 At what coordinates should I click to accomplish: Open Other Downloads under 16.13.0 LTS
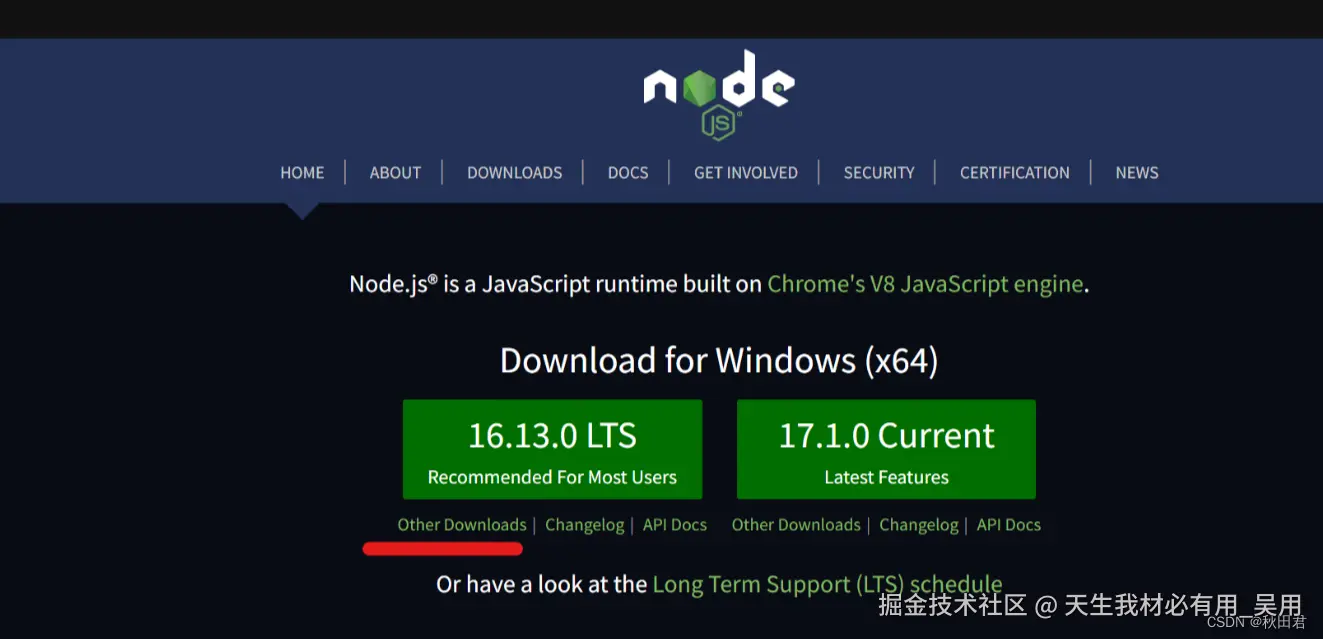462,525
